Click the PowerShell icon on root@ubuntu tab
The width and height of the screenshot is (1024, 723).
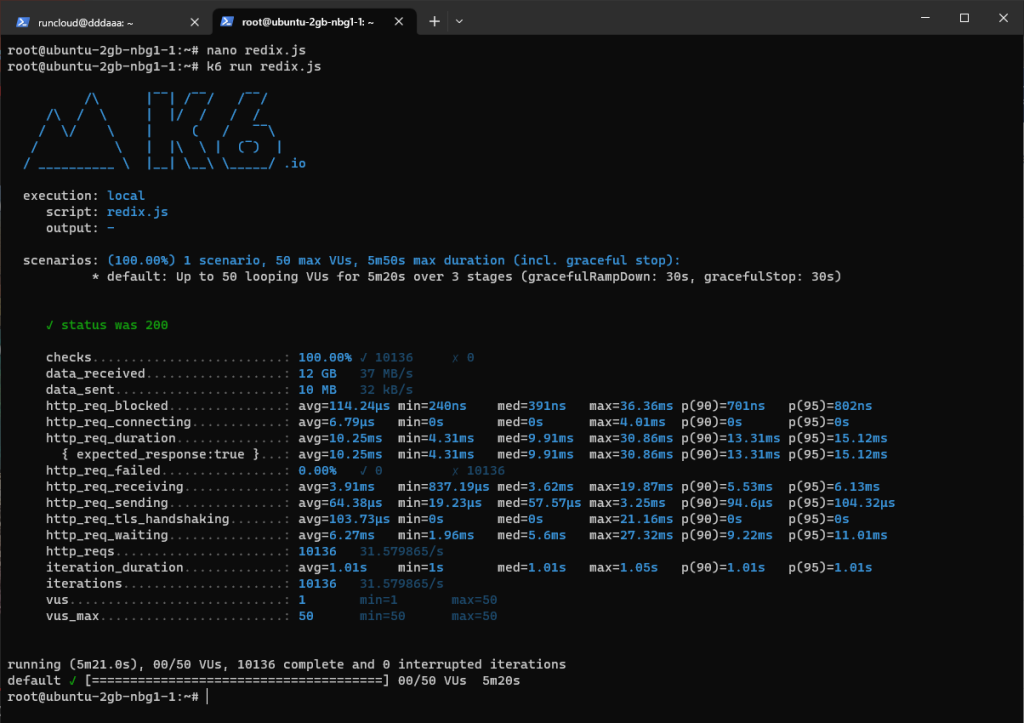pos(227,22)
